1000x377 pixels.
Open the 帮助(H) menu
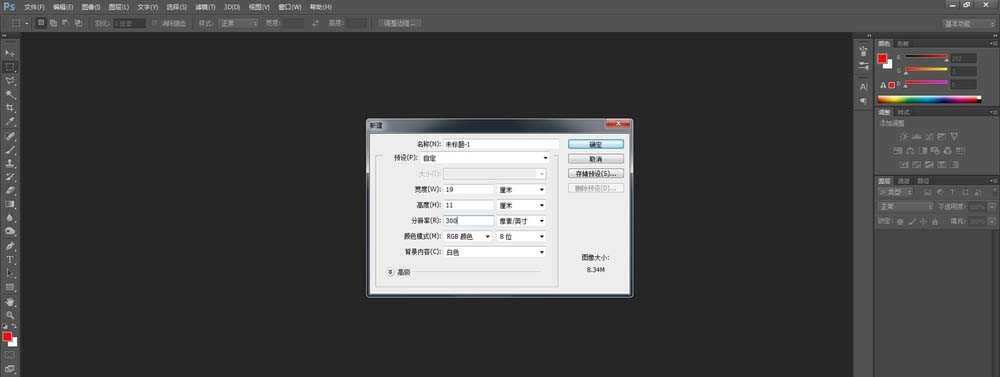tap(320, 7)
